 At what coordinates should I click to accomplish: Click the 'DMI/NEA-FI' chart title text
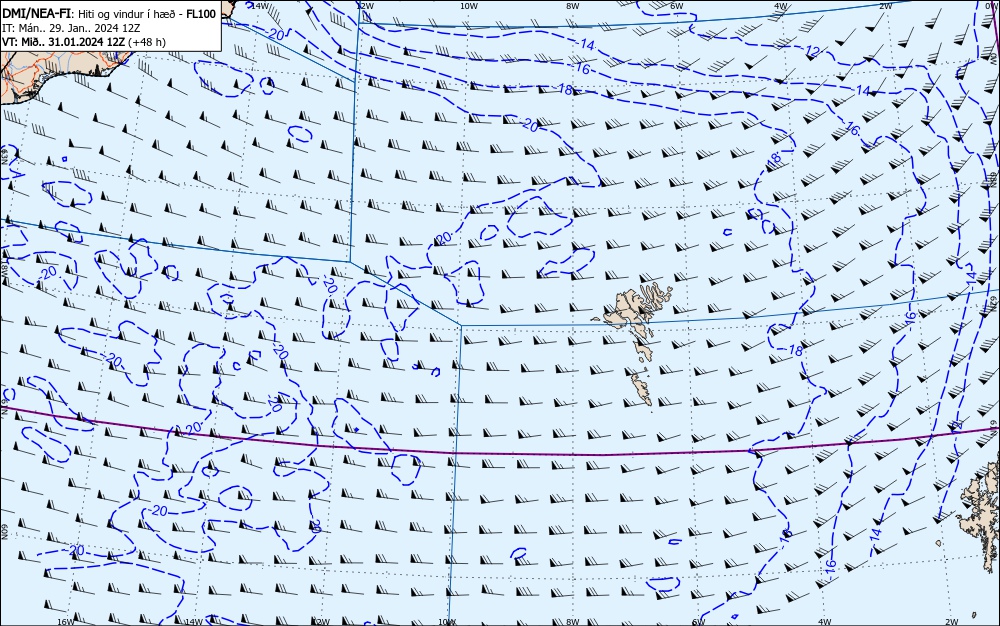click(36, 13)
